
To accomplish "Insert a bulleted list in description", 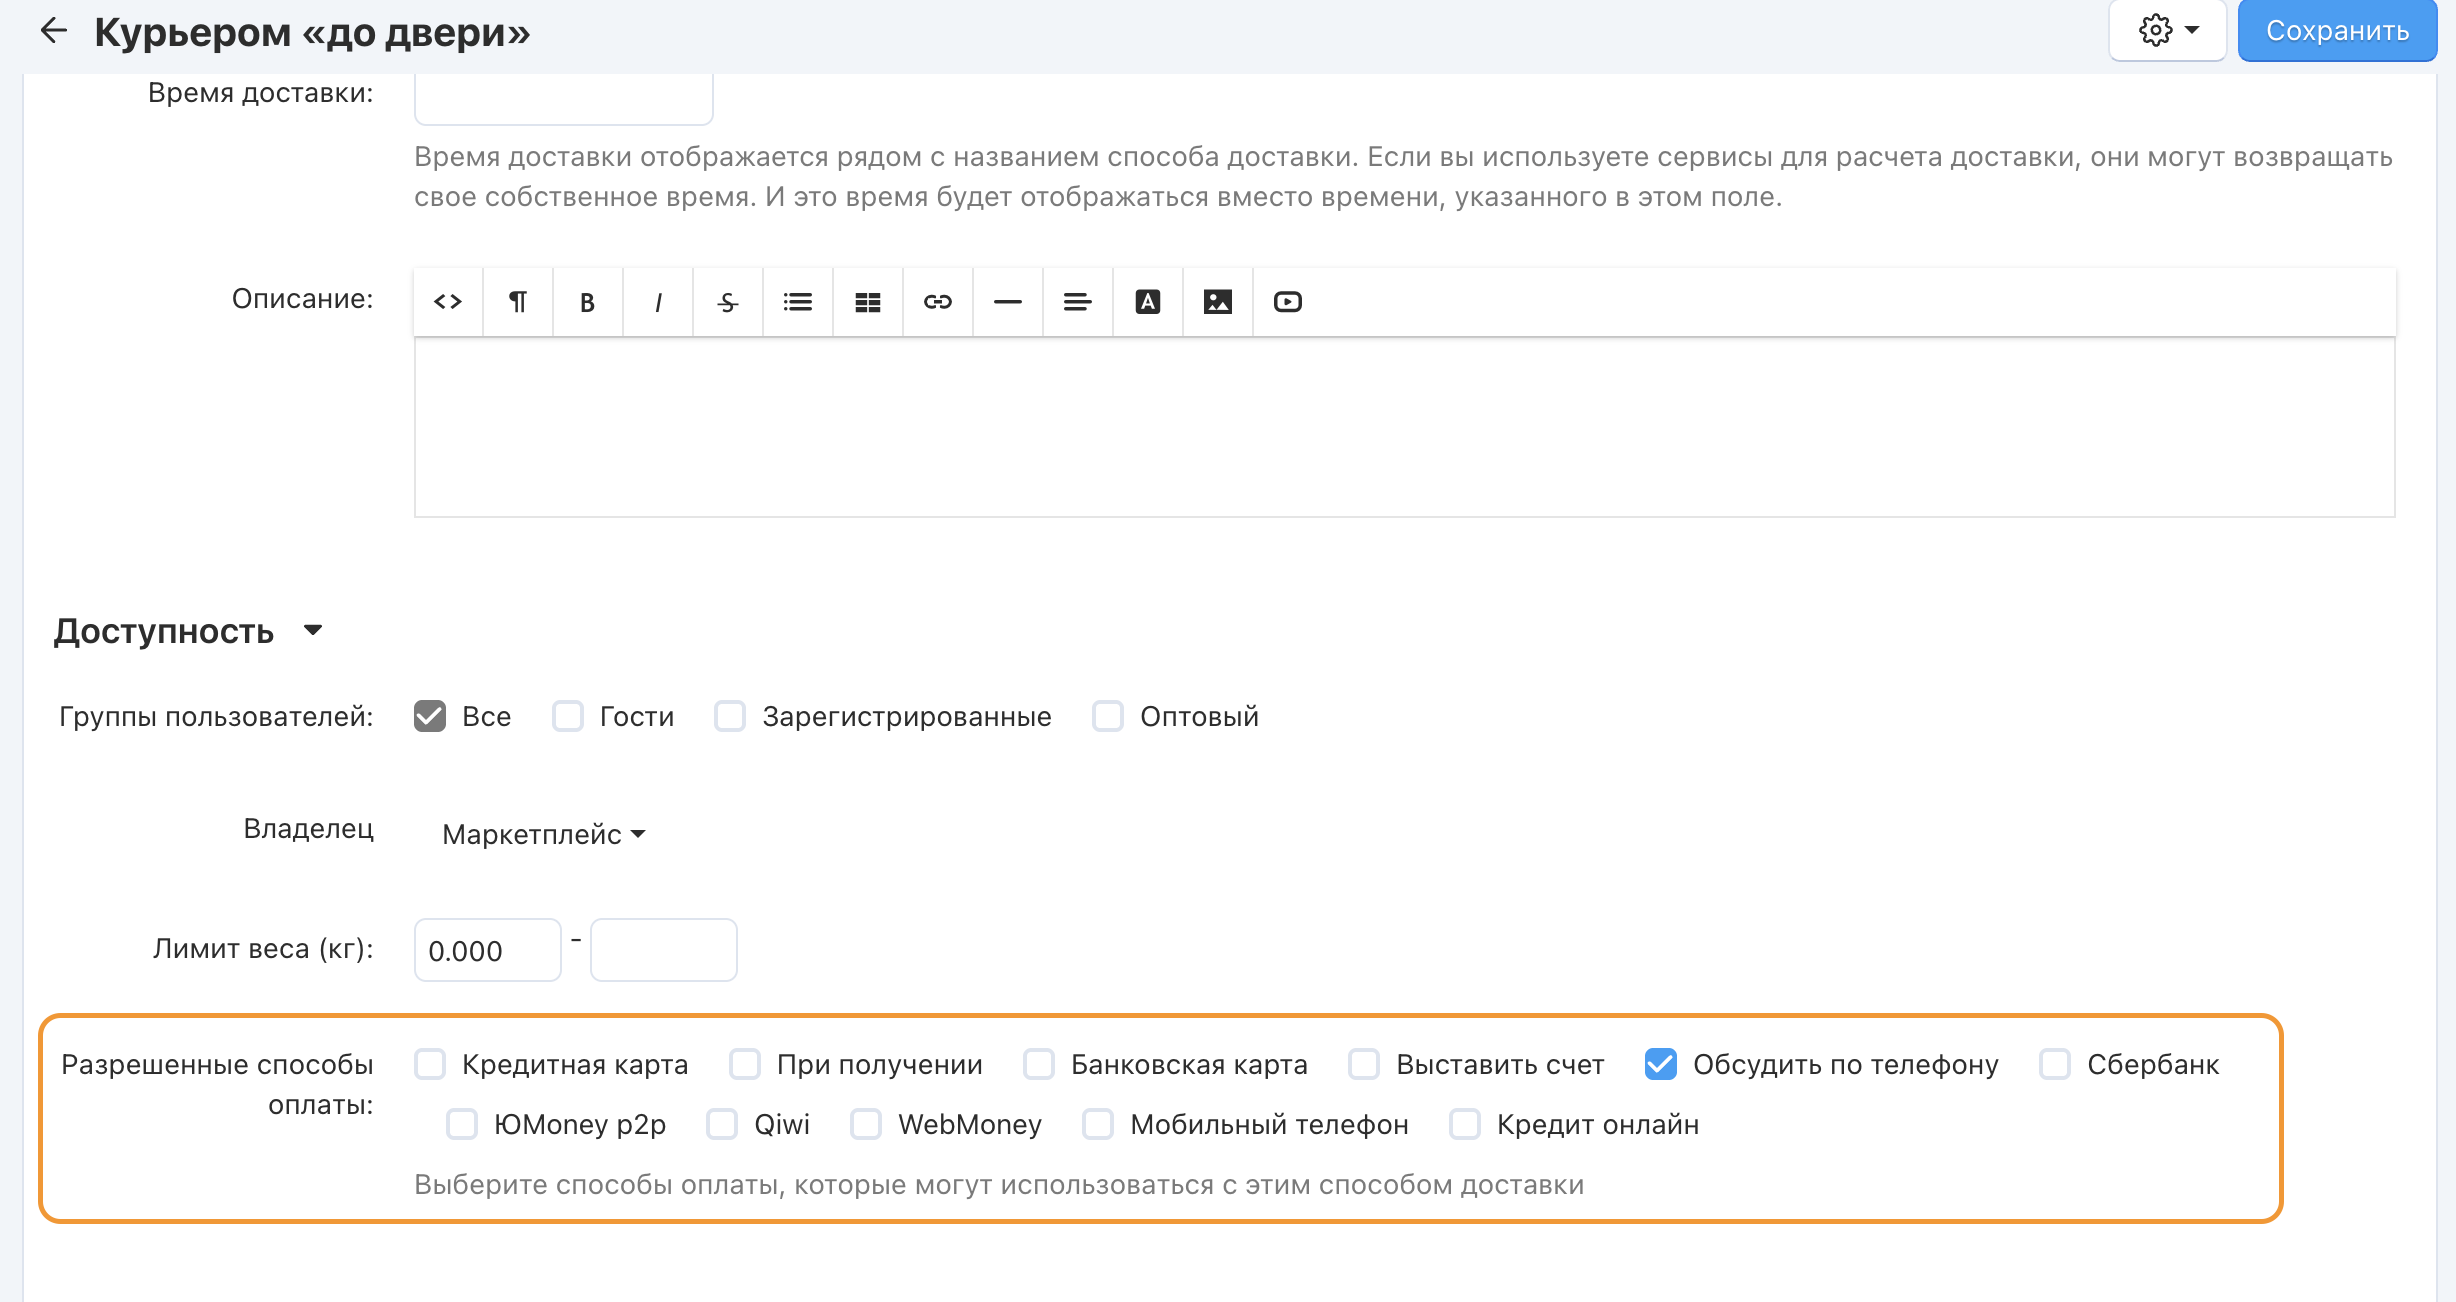I will click(798, 302).
